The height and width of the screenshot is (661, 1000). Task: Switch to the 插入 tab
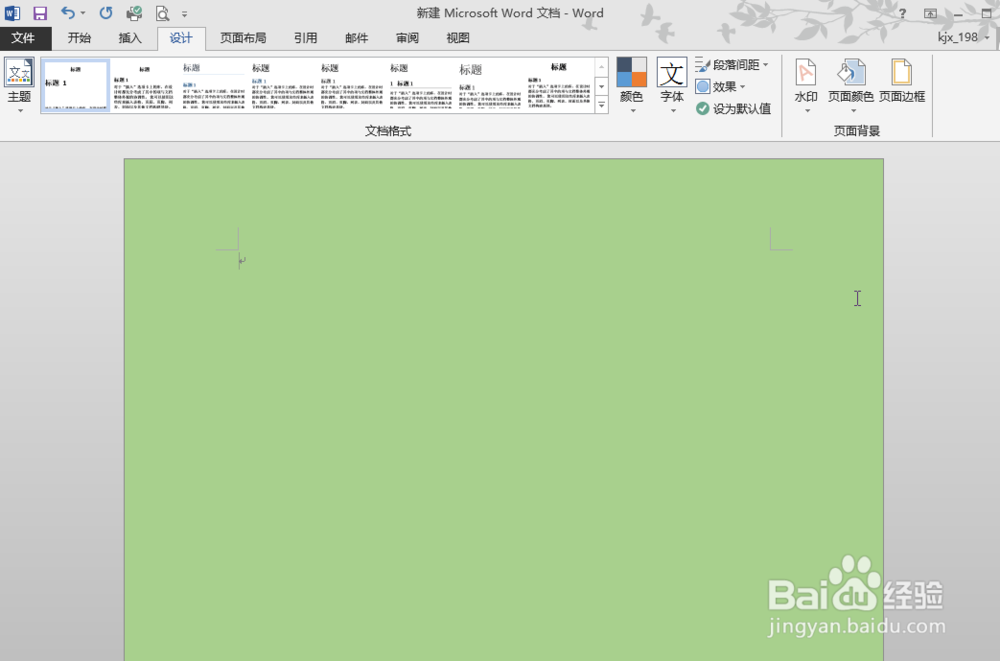(x=130, y=38)
